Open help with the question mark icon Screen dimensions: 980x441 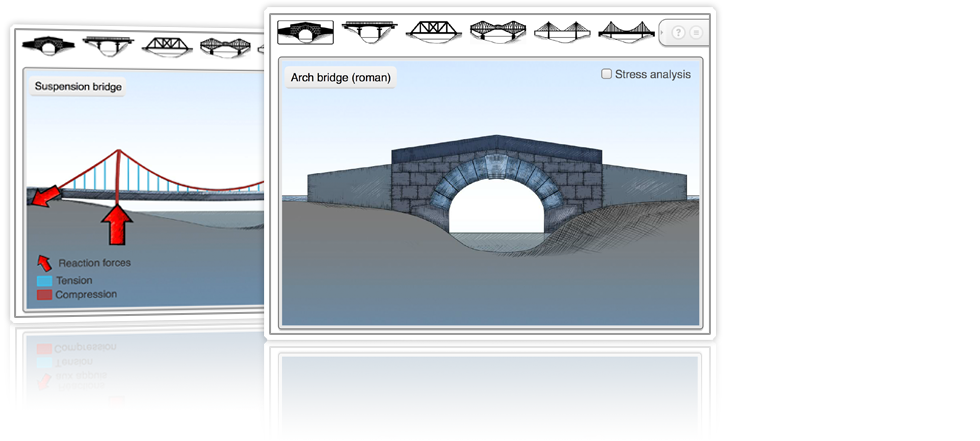click(678, 32)
